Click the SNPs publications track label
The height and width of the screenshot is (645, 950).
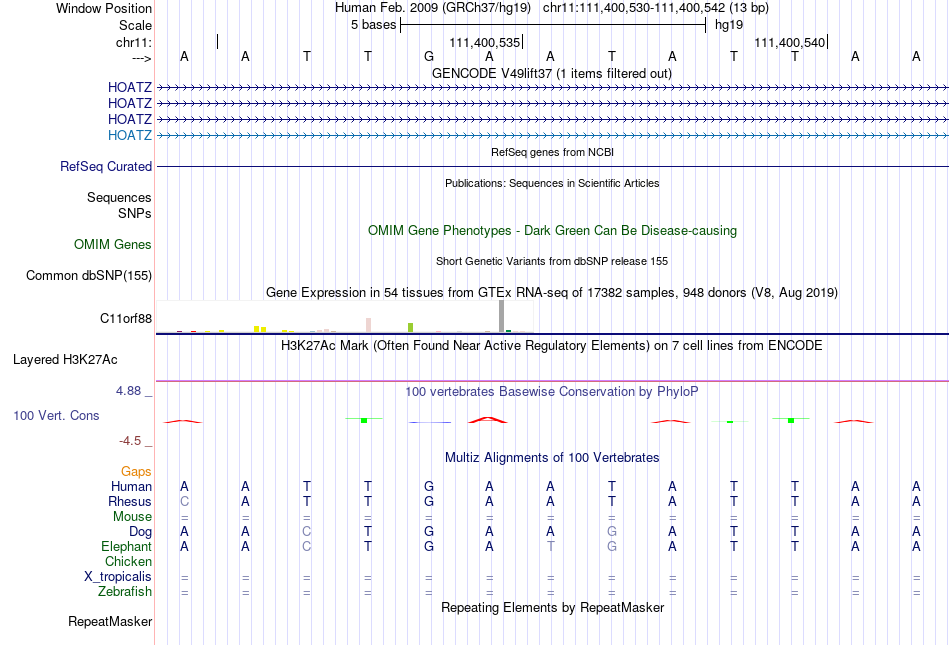[135, 213]
